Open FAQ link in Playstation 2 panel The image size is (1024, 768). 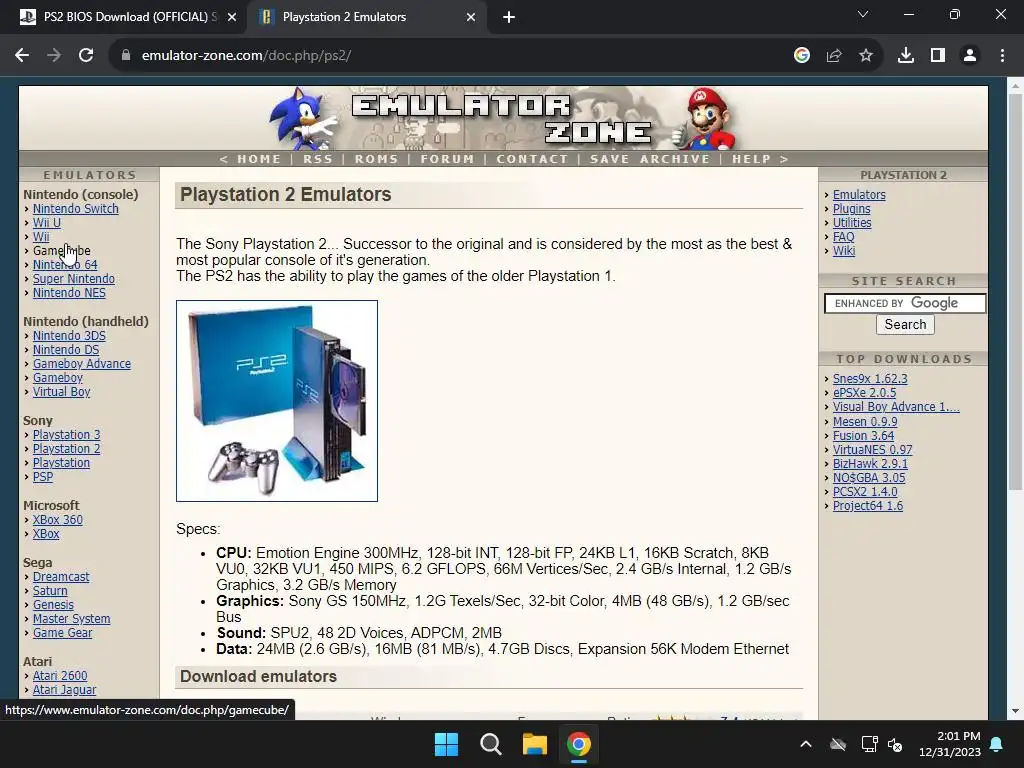[843, 237]
